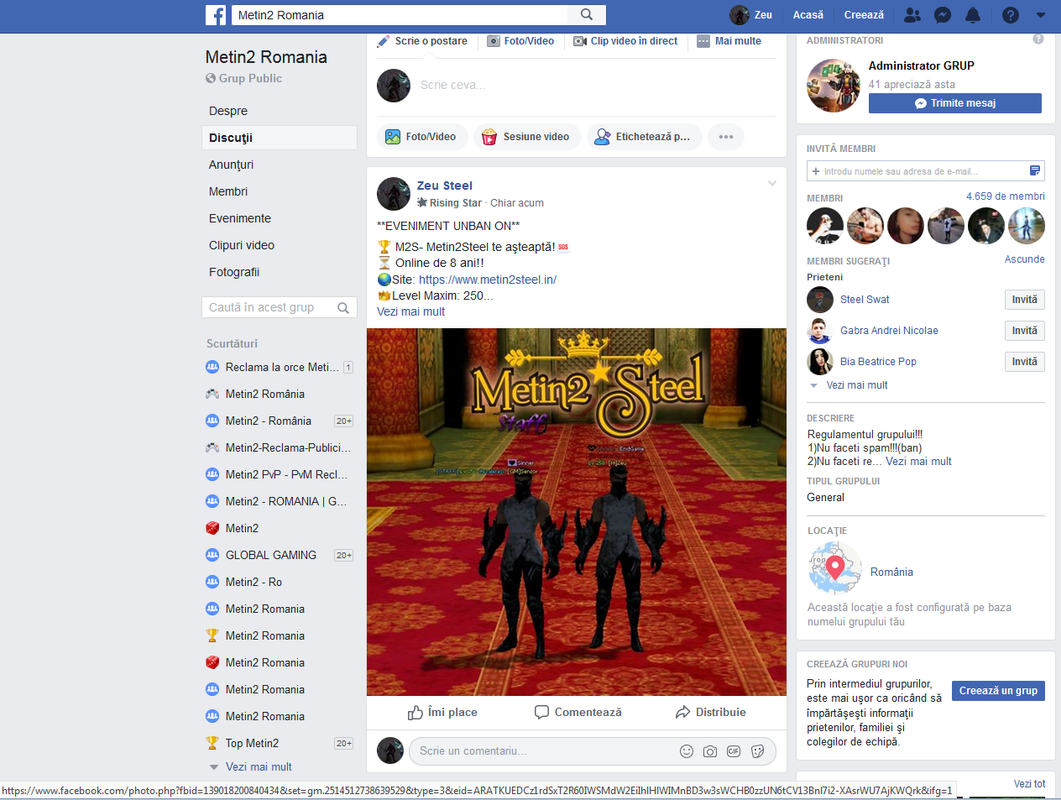The width and height of the screenshot is (1061, 800).
Task: Open Zeu Steel author name link
Action: click(445, 185)
